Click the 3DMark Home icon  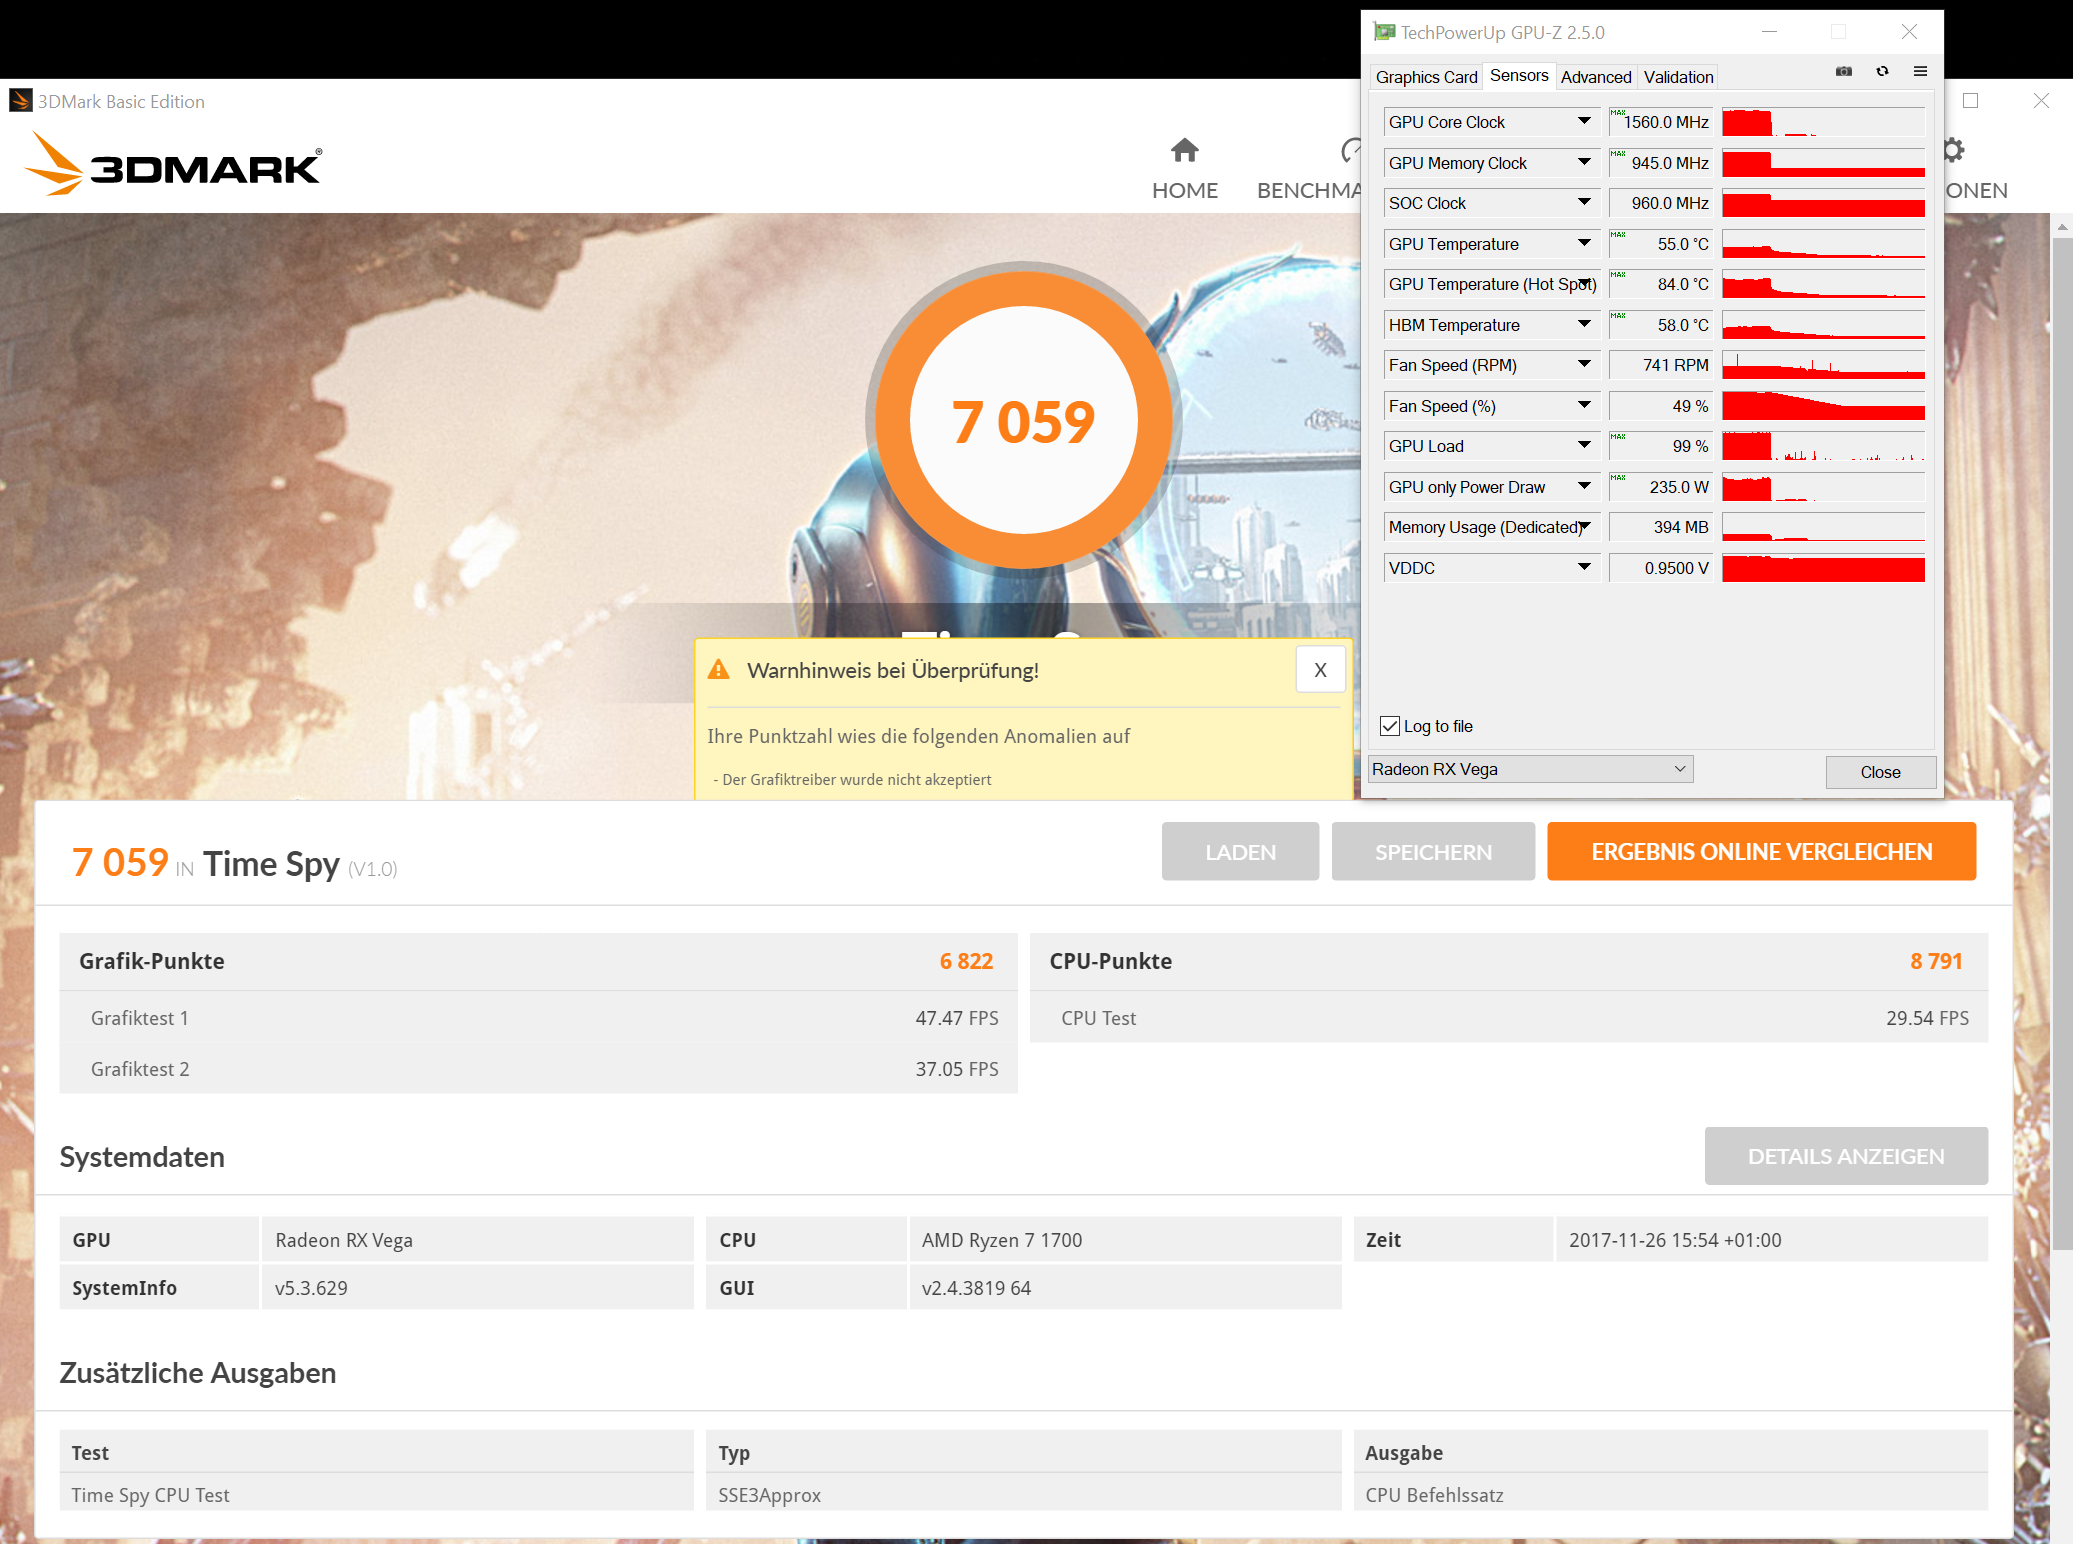pyautogui.click(x=1184, y=151)
